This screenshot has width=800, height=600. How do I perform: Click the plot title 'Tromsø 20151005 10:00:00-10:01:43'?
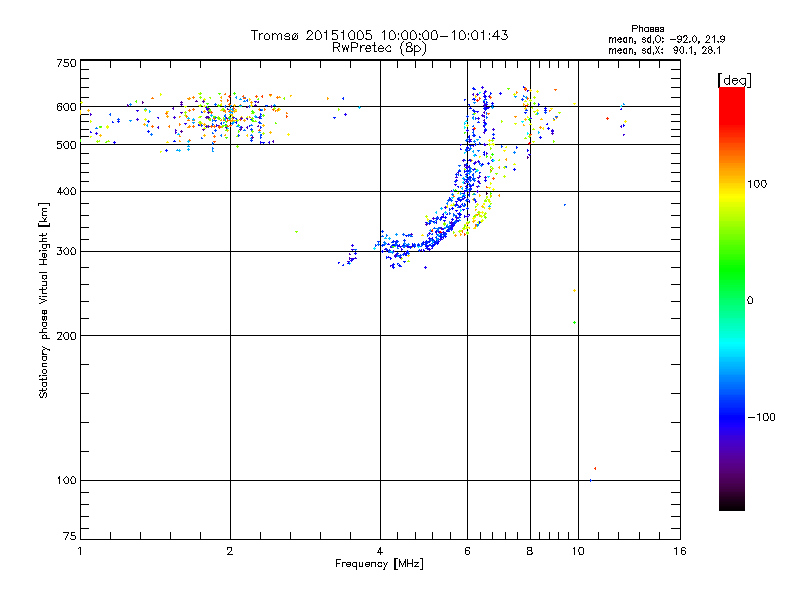379,35
